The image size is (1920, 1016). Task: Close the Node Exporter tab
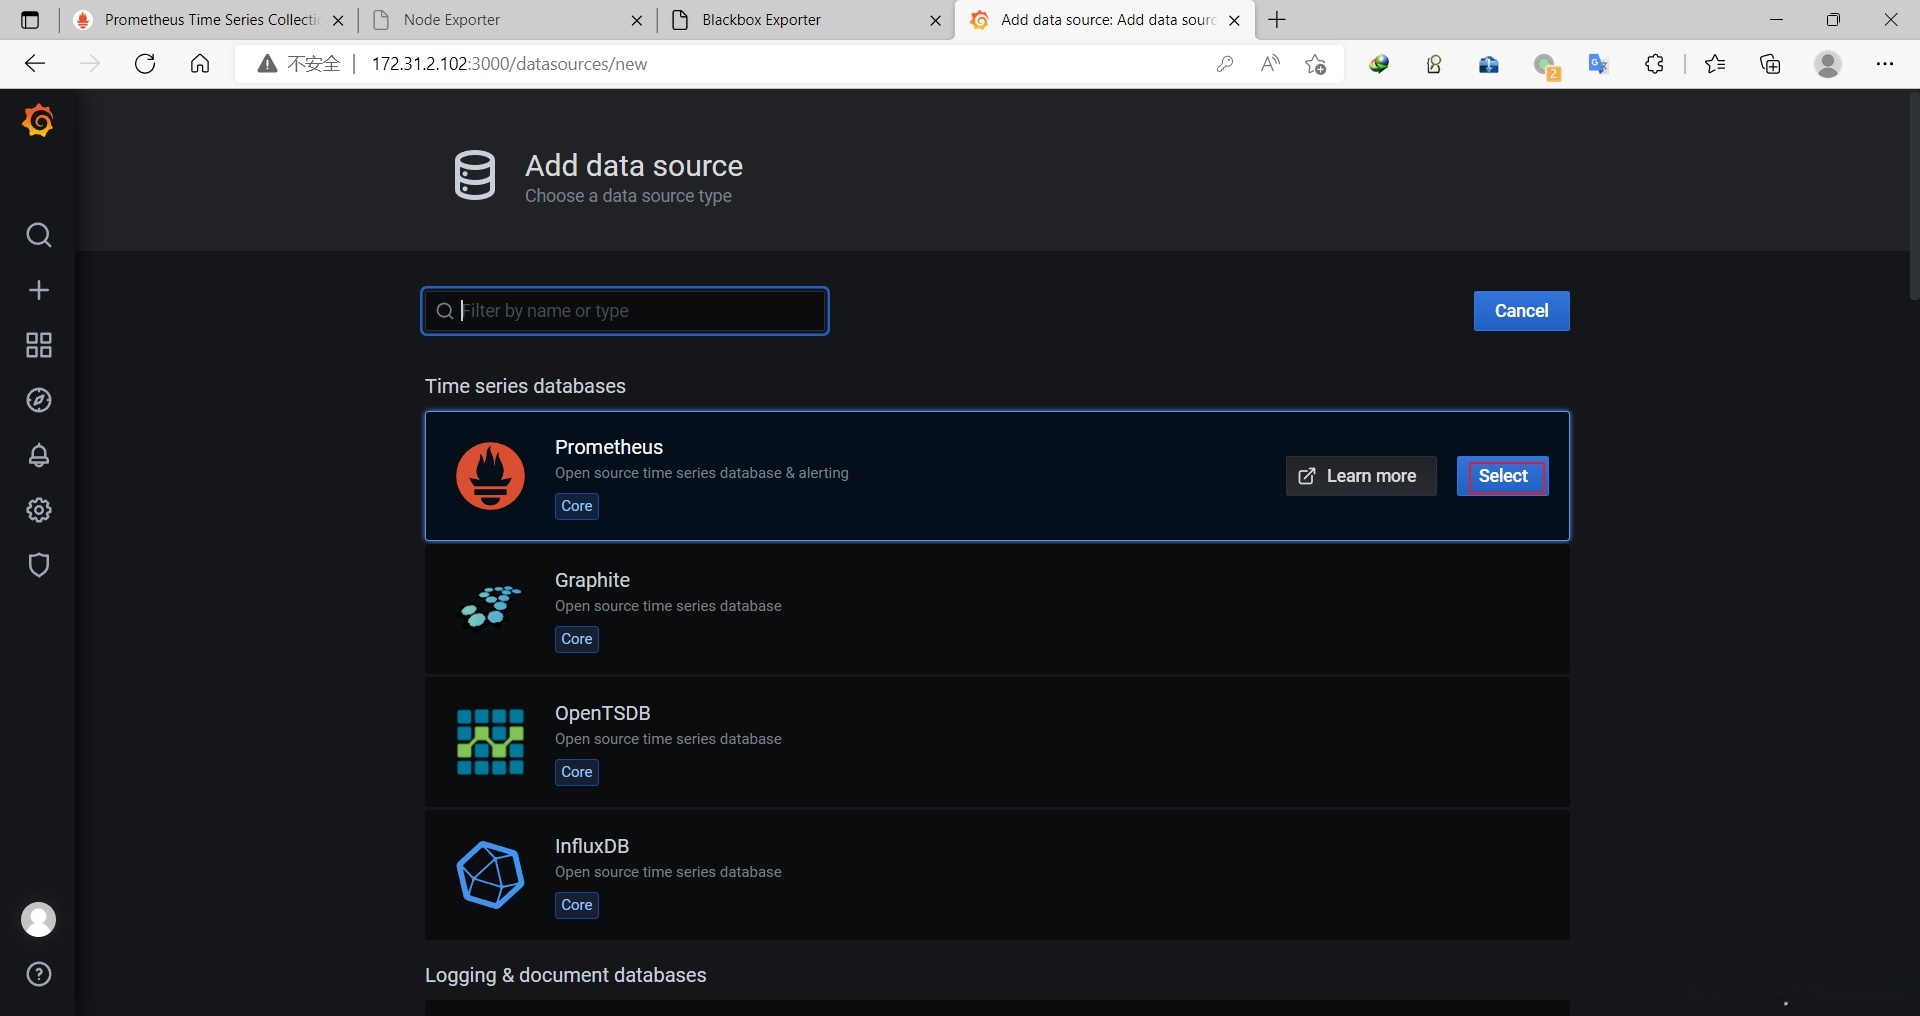coord(637,20)
